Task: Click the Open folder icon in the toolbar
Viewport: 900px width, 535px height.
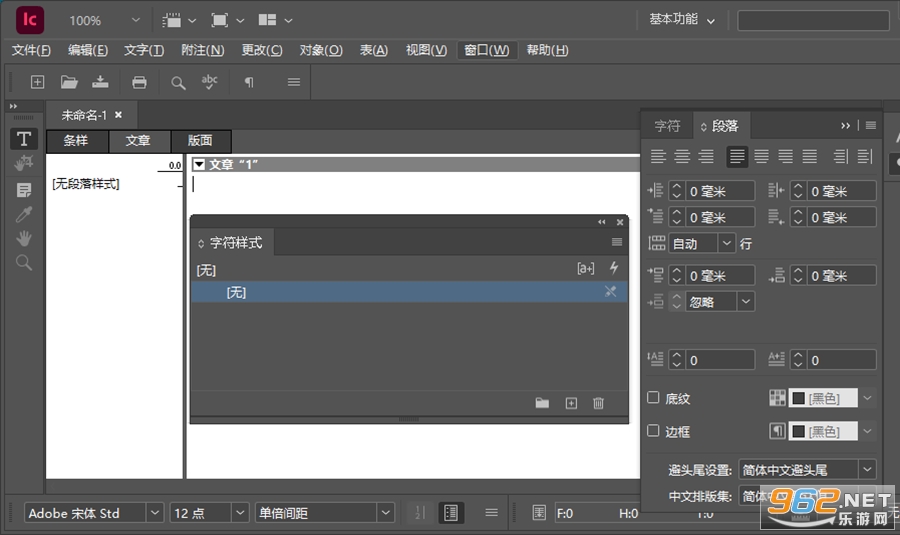Action: point(69,82)
